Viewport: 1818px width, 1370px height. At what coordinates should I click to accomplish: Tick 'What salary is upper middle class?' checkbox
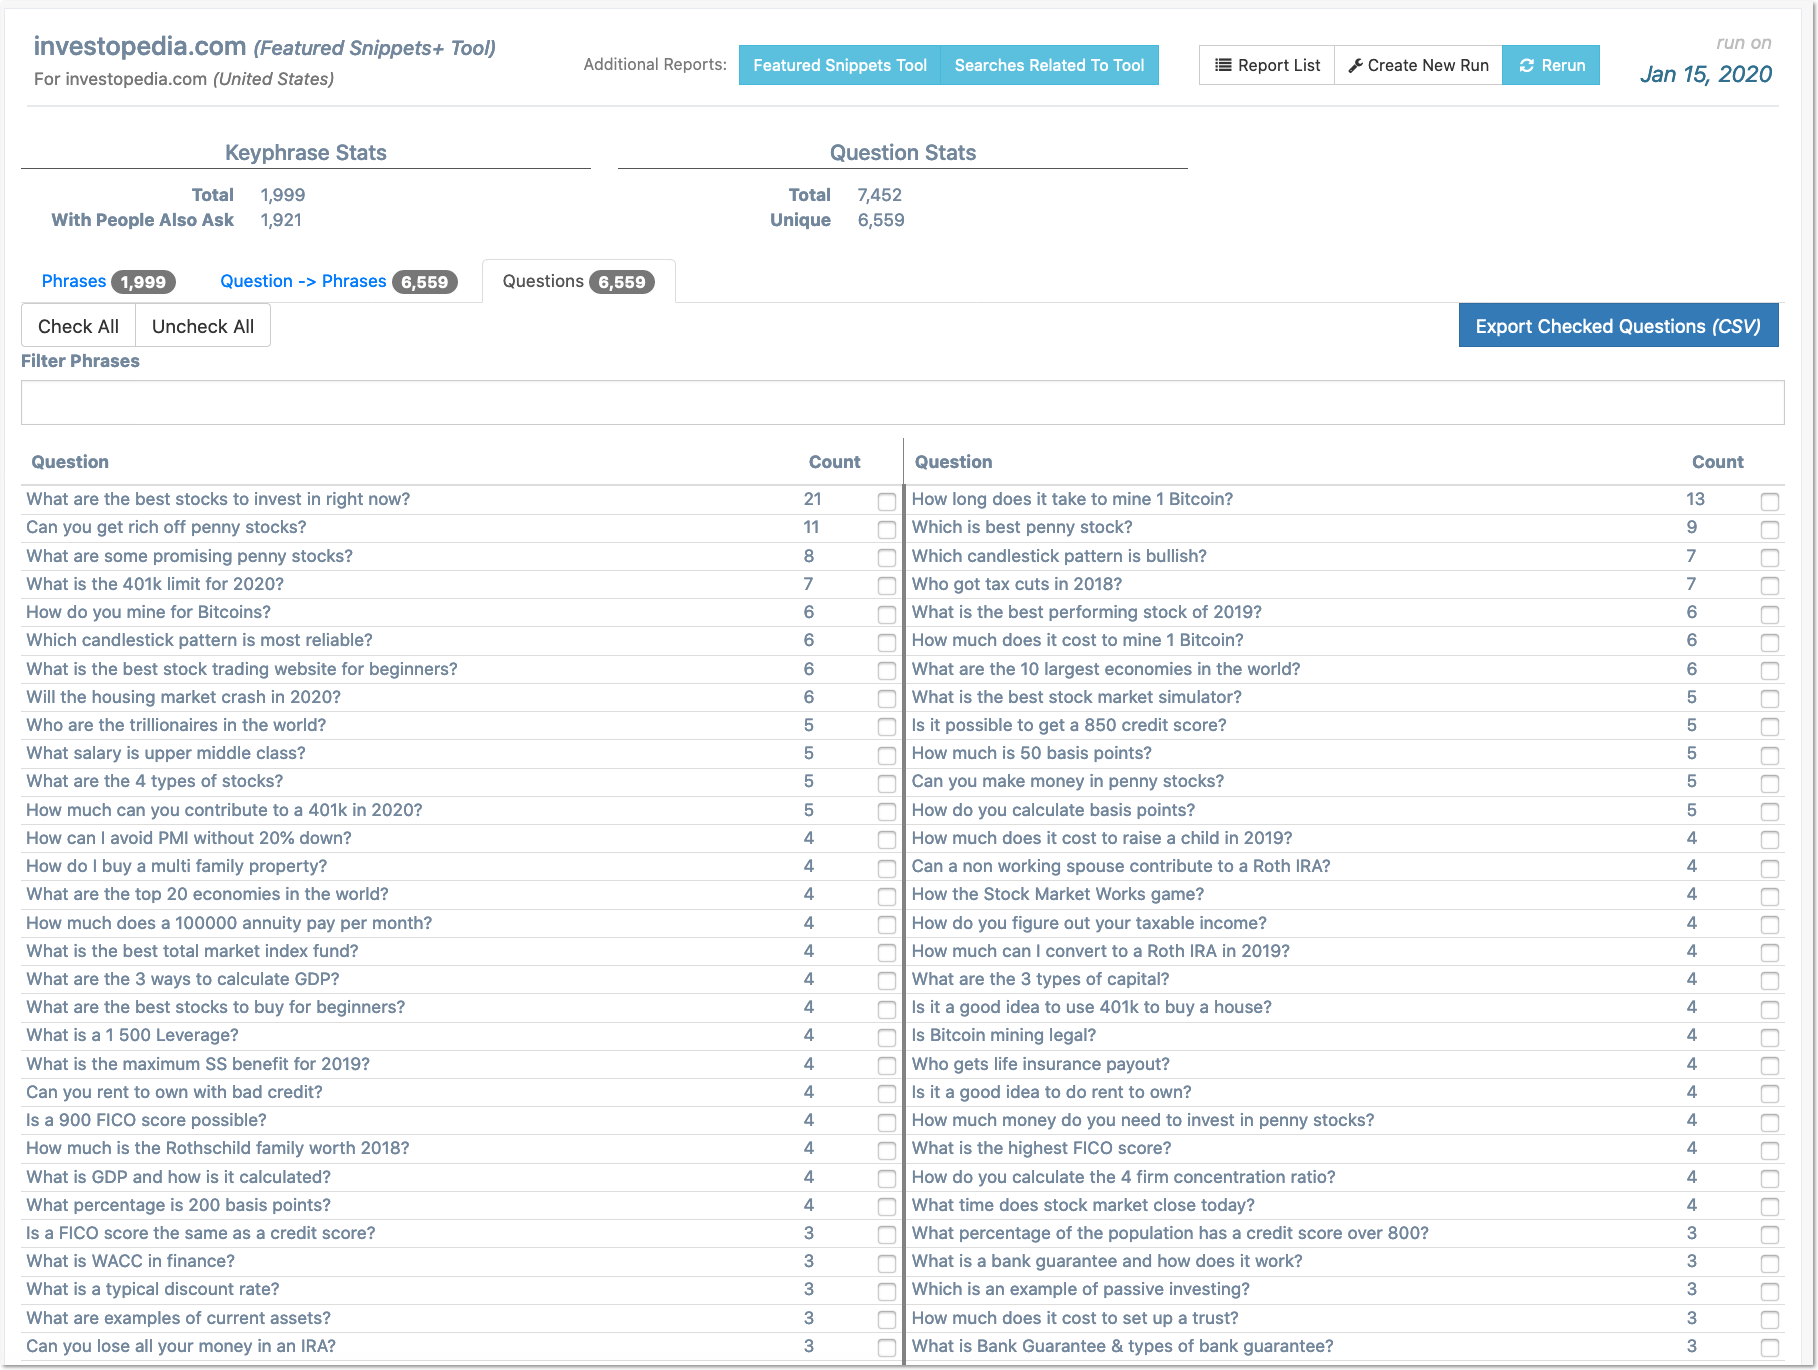(887, 755)
